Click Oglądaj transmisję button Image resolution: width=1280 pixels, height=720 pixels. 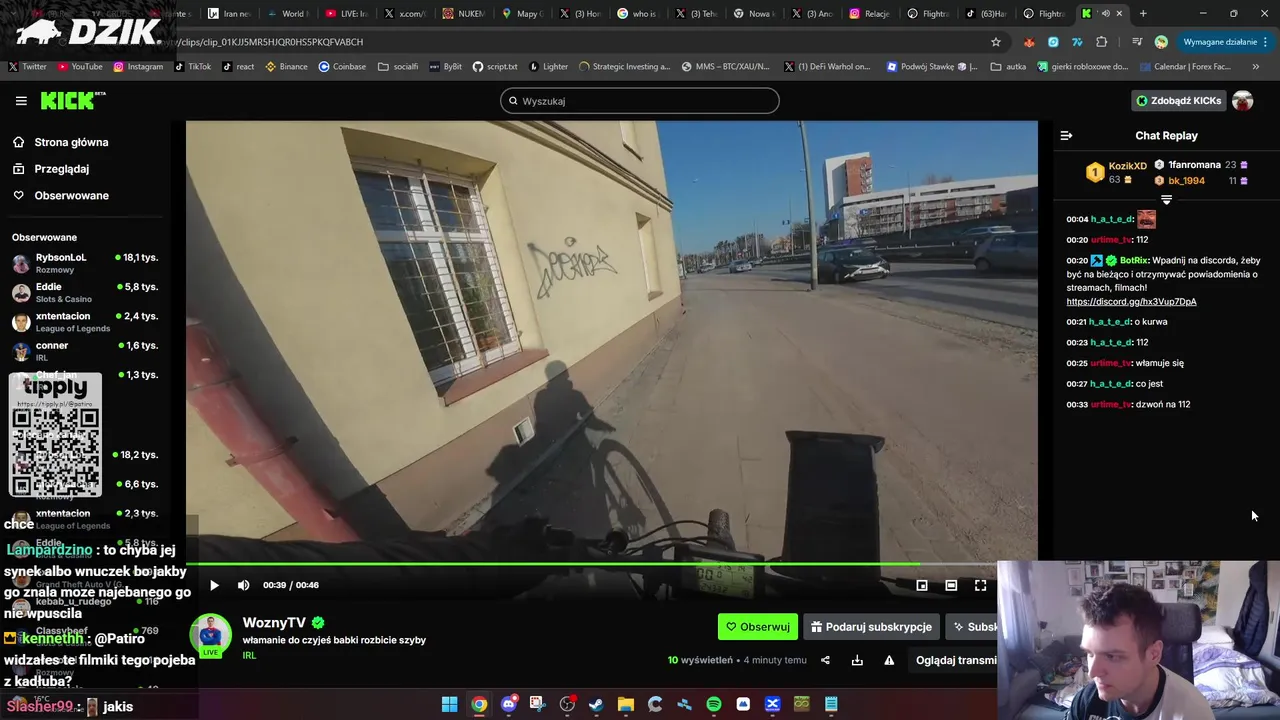(x=956, y=660)
